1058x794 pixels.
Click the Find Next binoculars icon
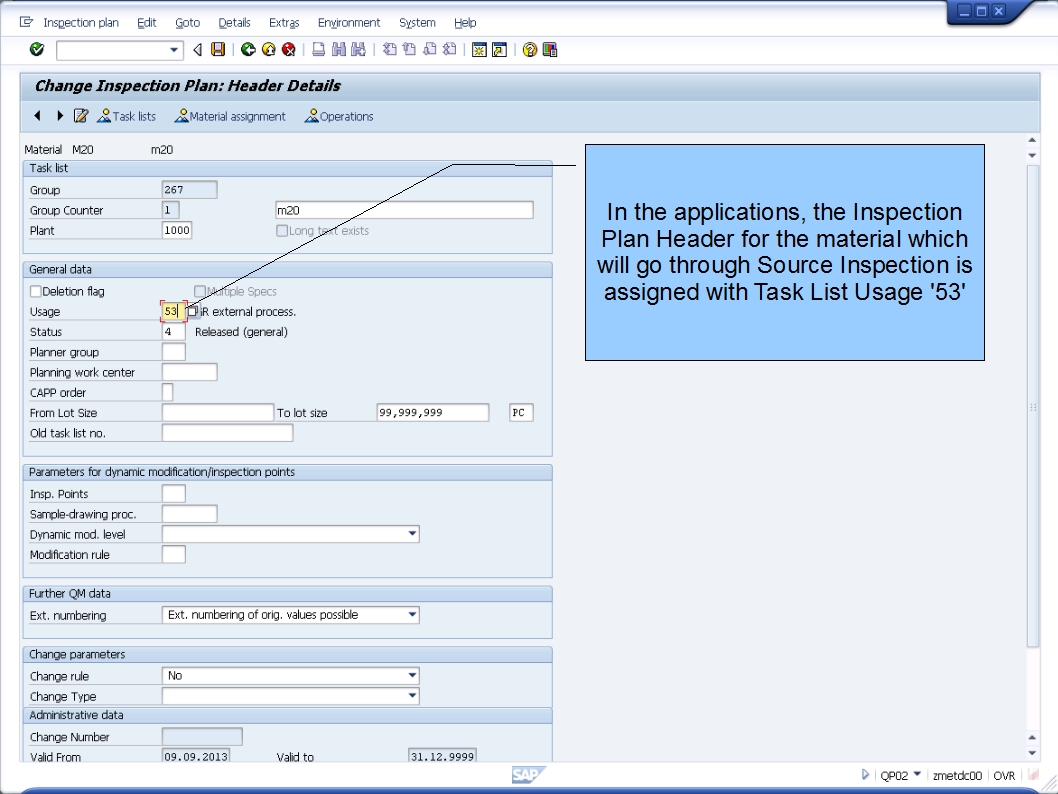coord(358,49)
